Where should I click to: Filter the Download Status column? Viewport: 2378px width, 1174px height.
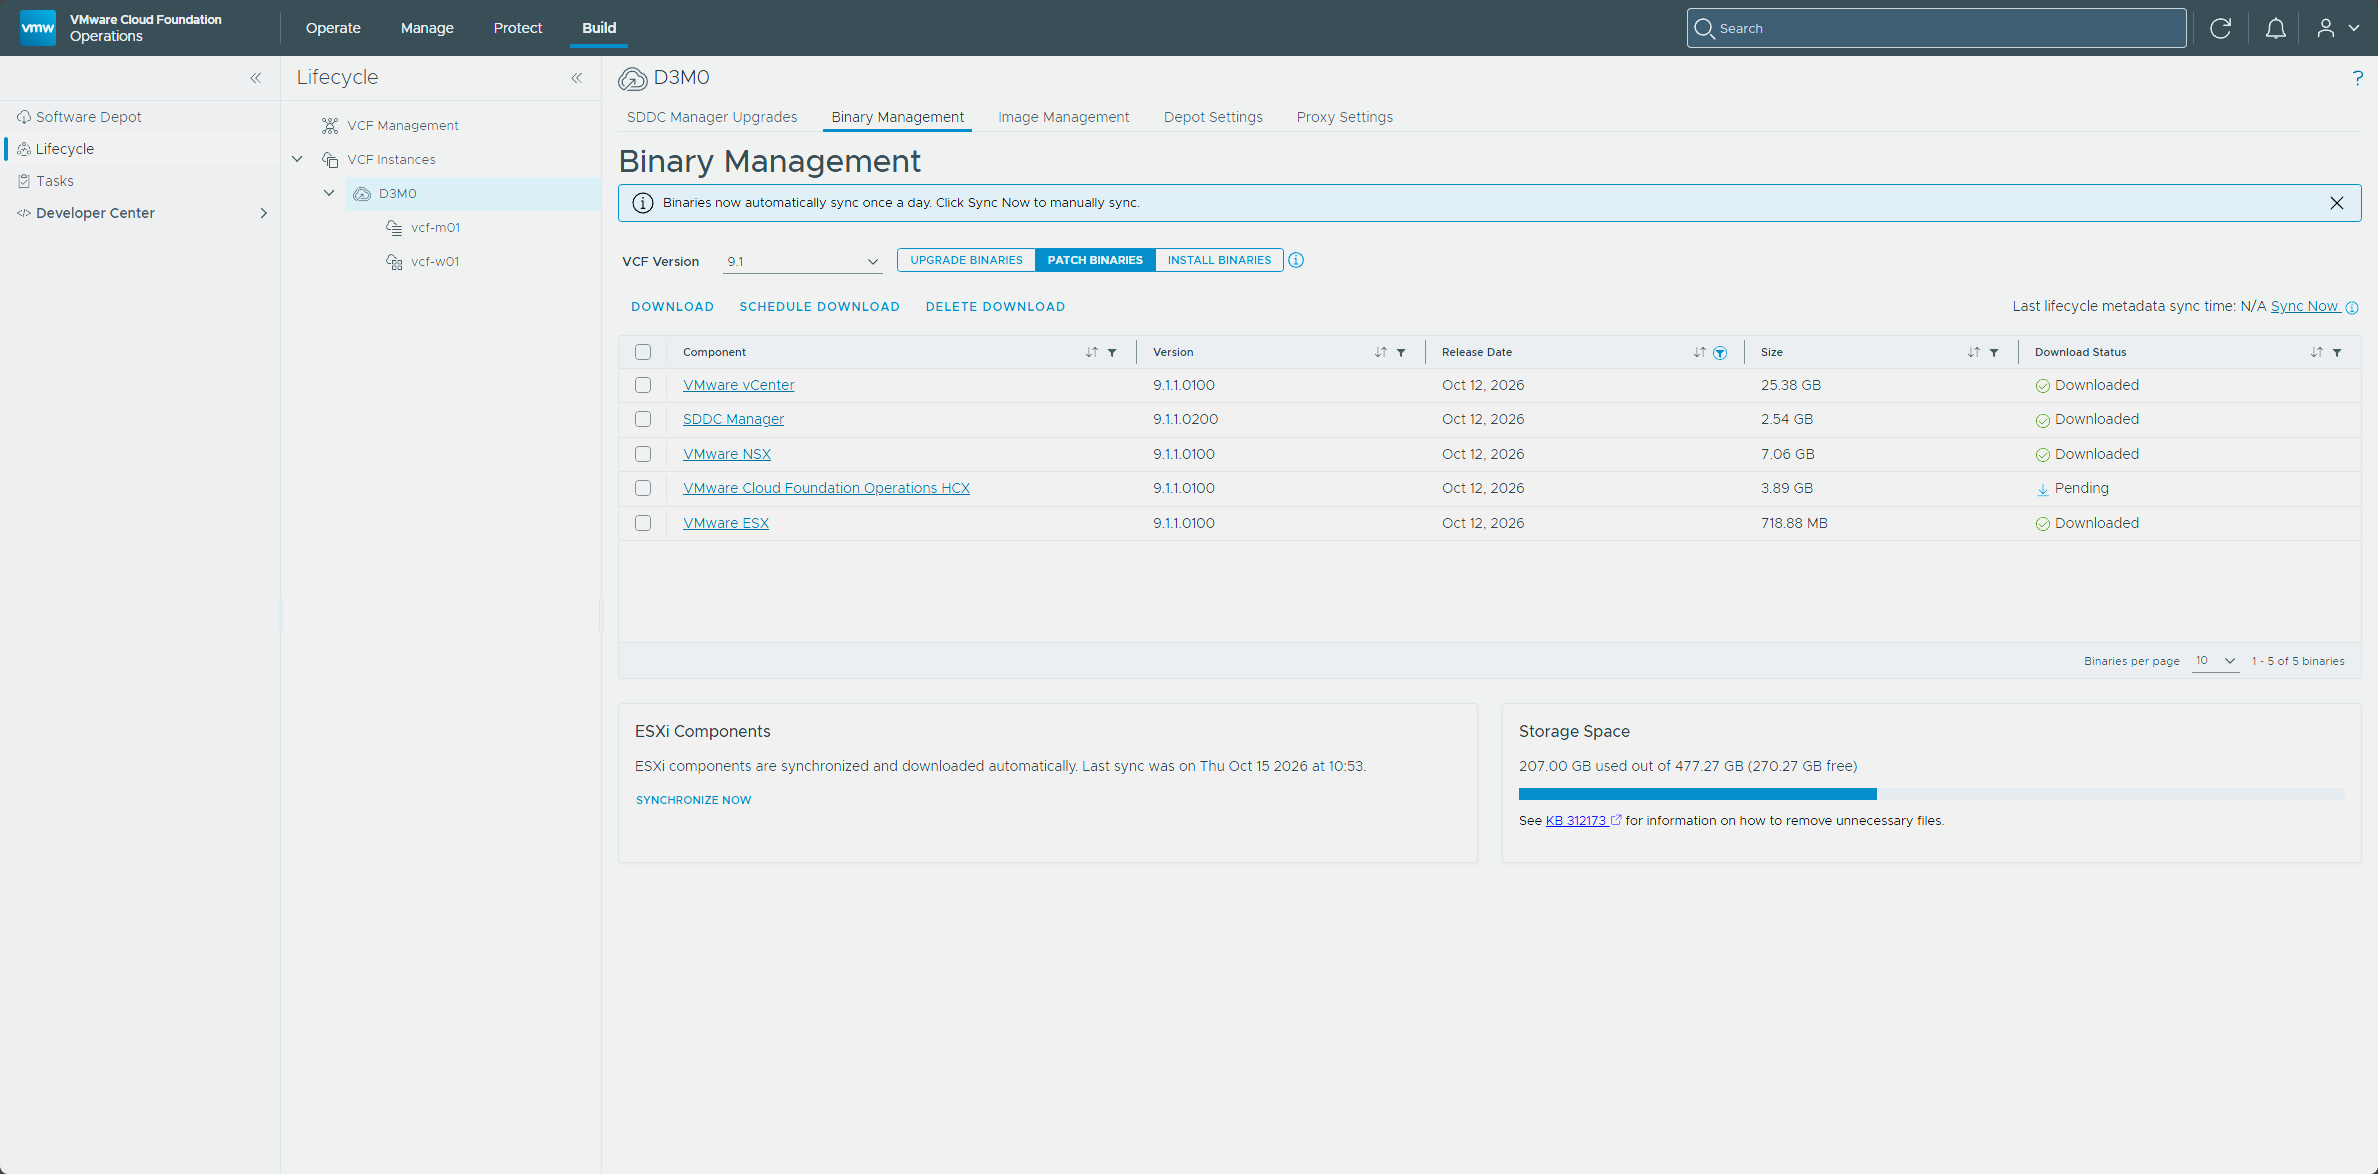(x=2337, y=352)
